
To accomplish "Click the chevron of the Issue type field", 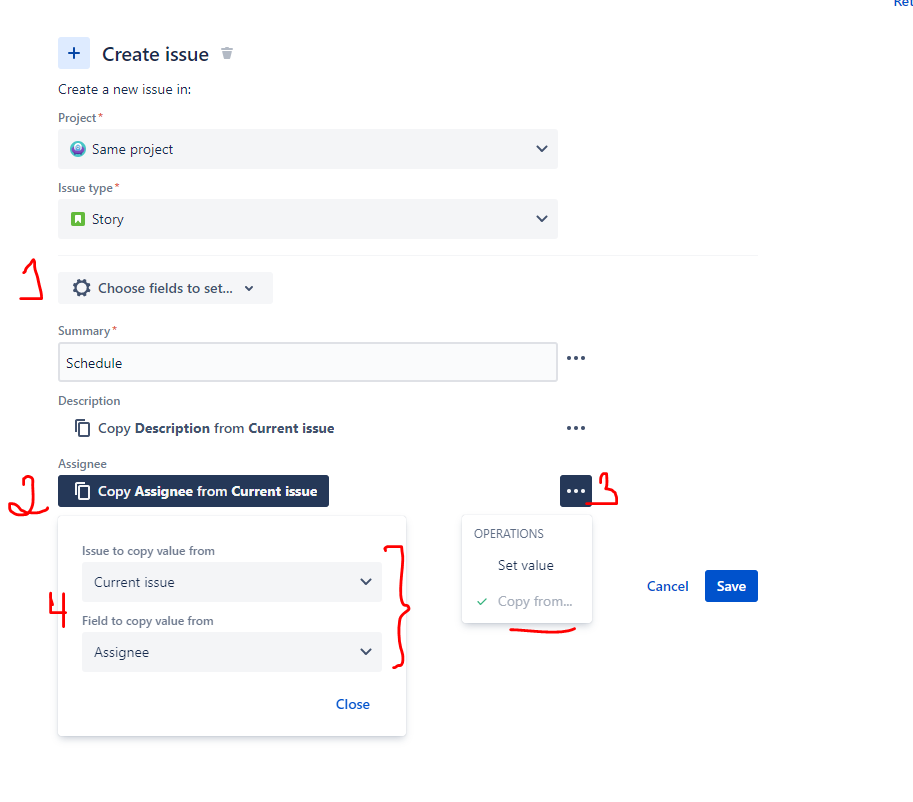I will coord(542,219).
